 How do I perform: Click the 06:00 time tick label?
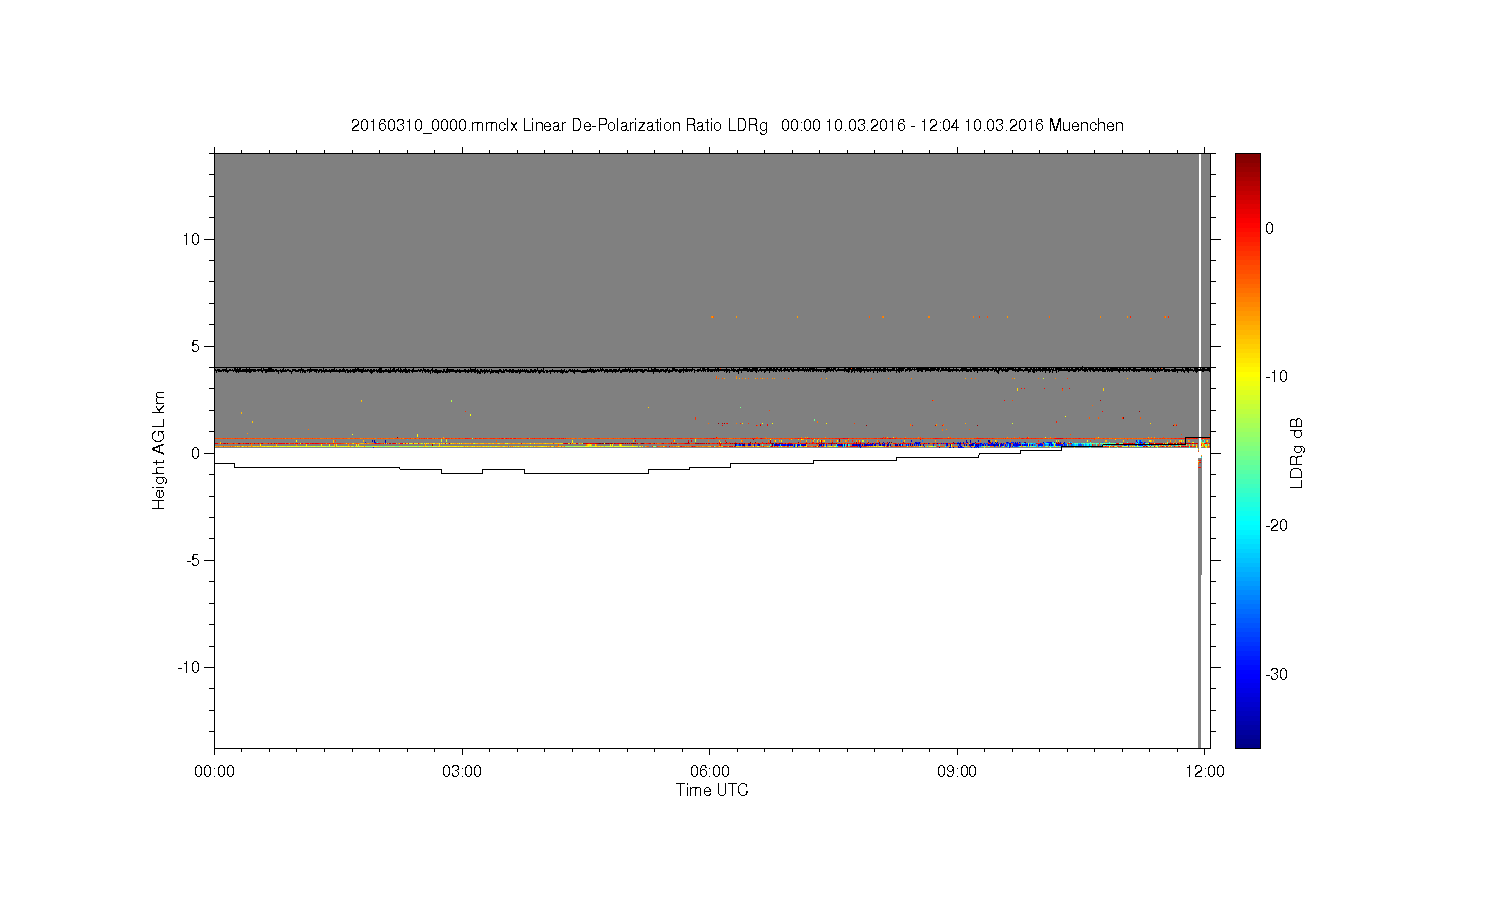tap(709, 771)
